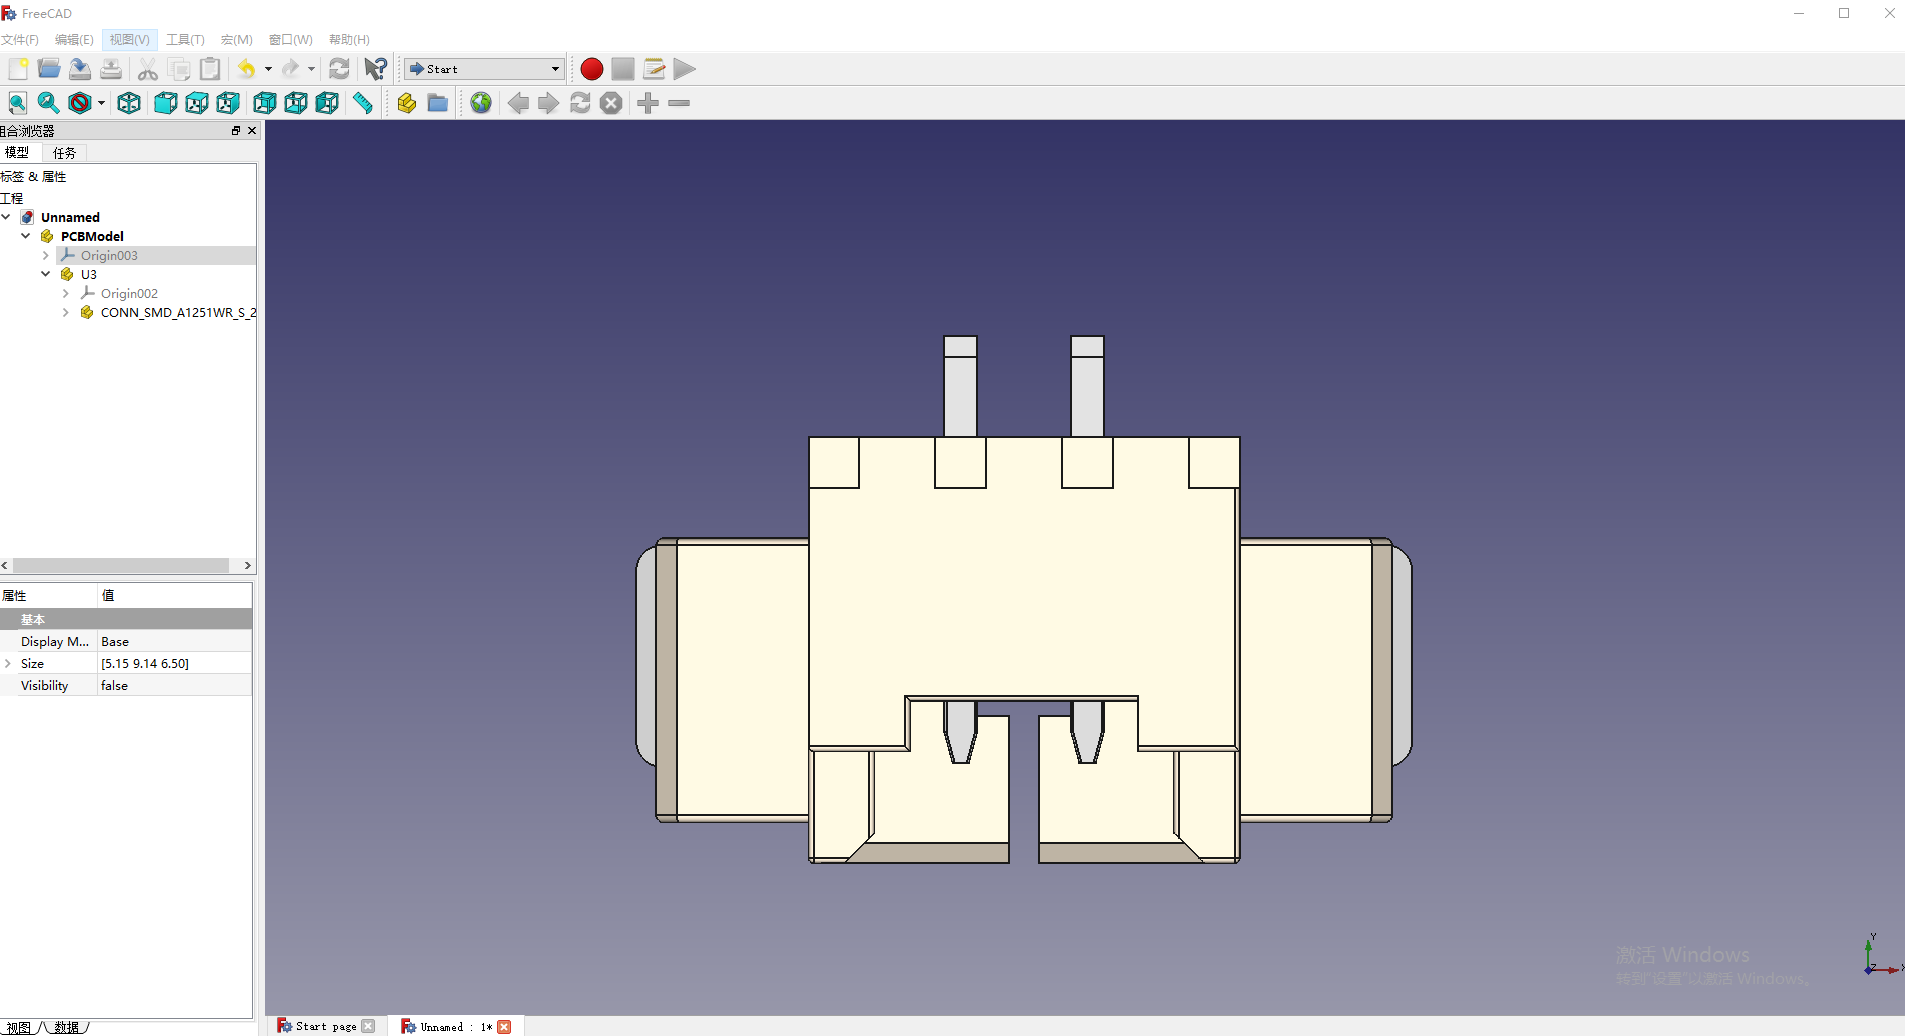Set the top view cube
This screenshot has width=1905, height=1036.
[x=197, y=103]
